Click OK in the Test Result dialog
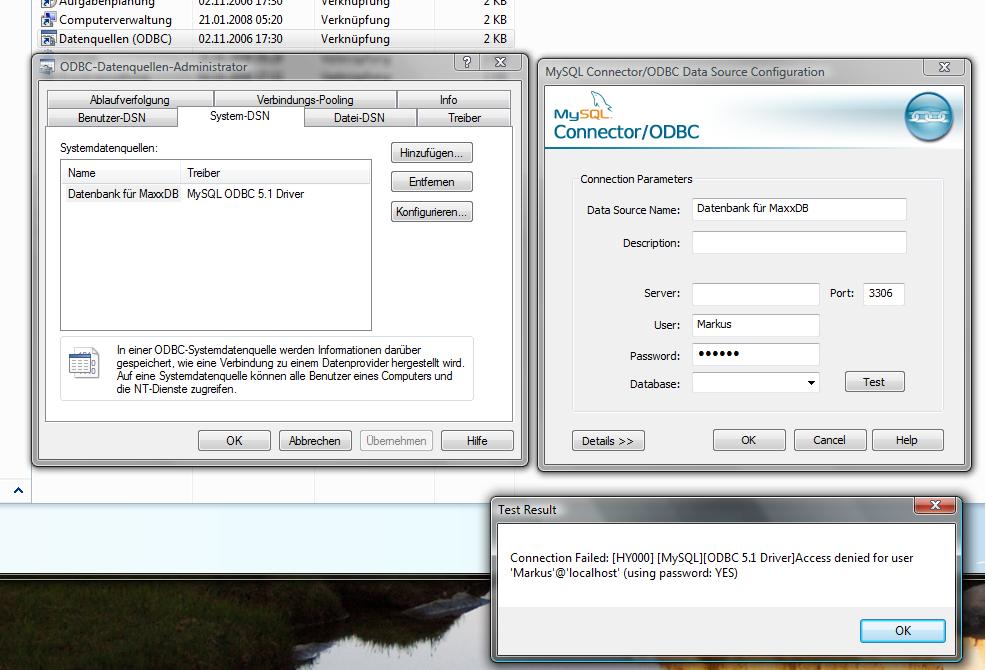This screenshot has height=670, width=986. coord(902,630)
